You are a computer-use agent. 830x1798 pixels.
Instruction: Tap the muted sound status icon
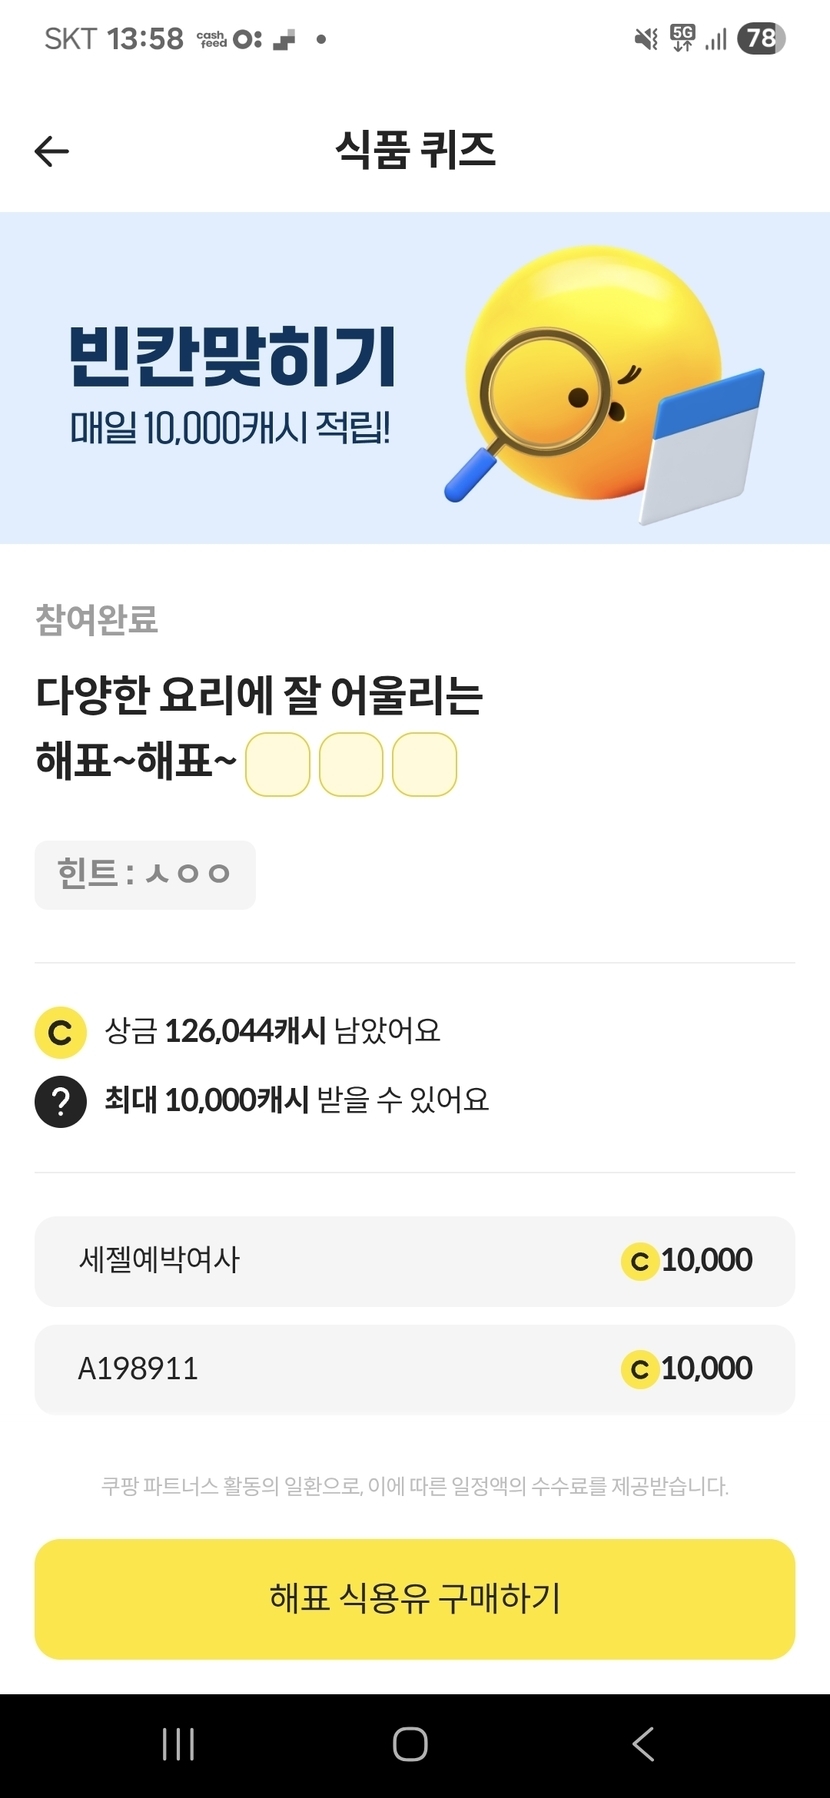coord(646,39)
